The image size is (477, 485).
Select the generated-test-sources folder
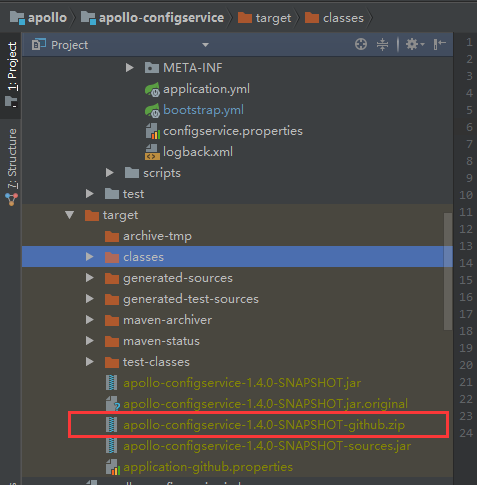click(x=191, y=299)
